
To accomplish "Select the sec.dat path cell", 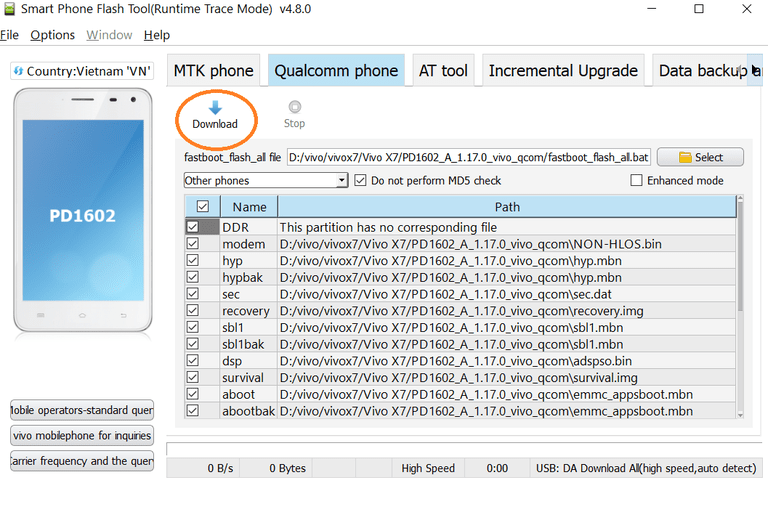I will pyautogui.click(x=507, y=294).
